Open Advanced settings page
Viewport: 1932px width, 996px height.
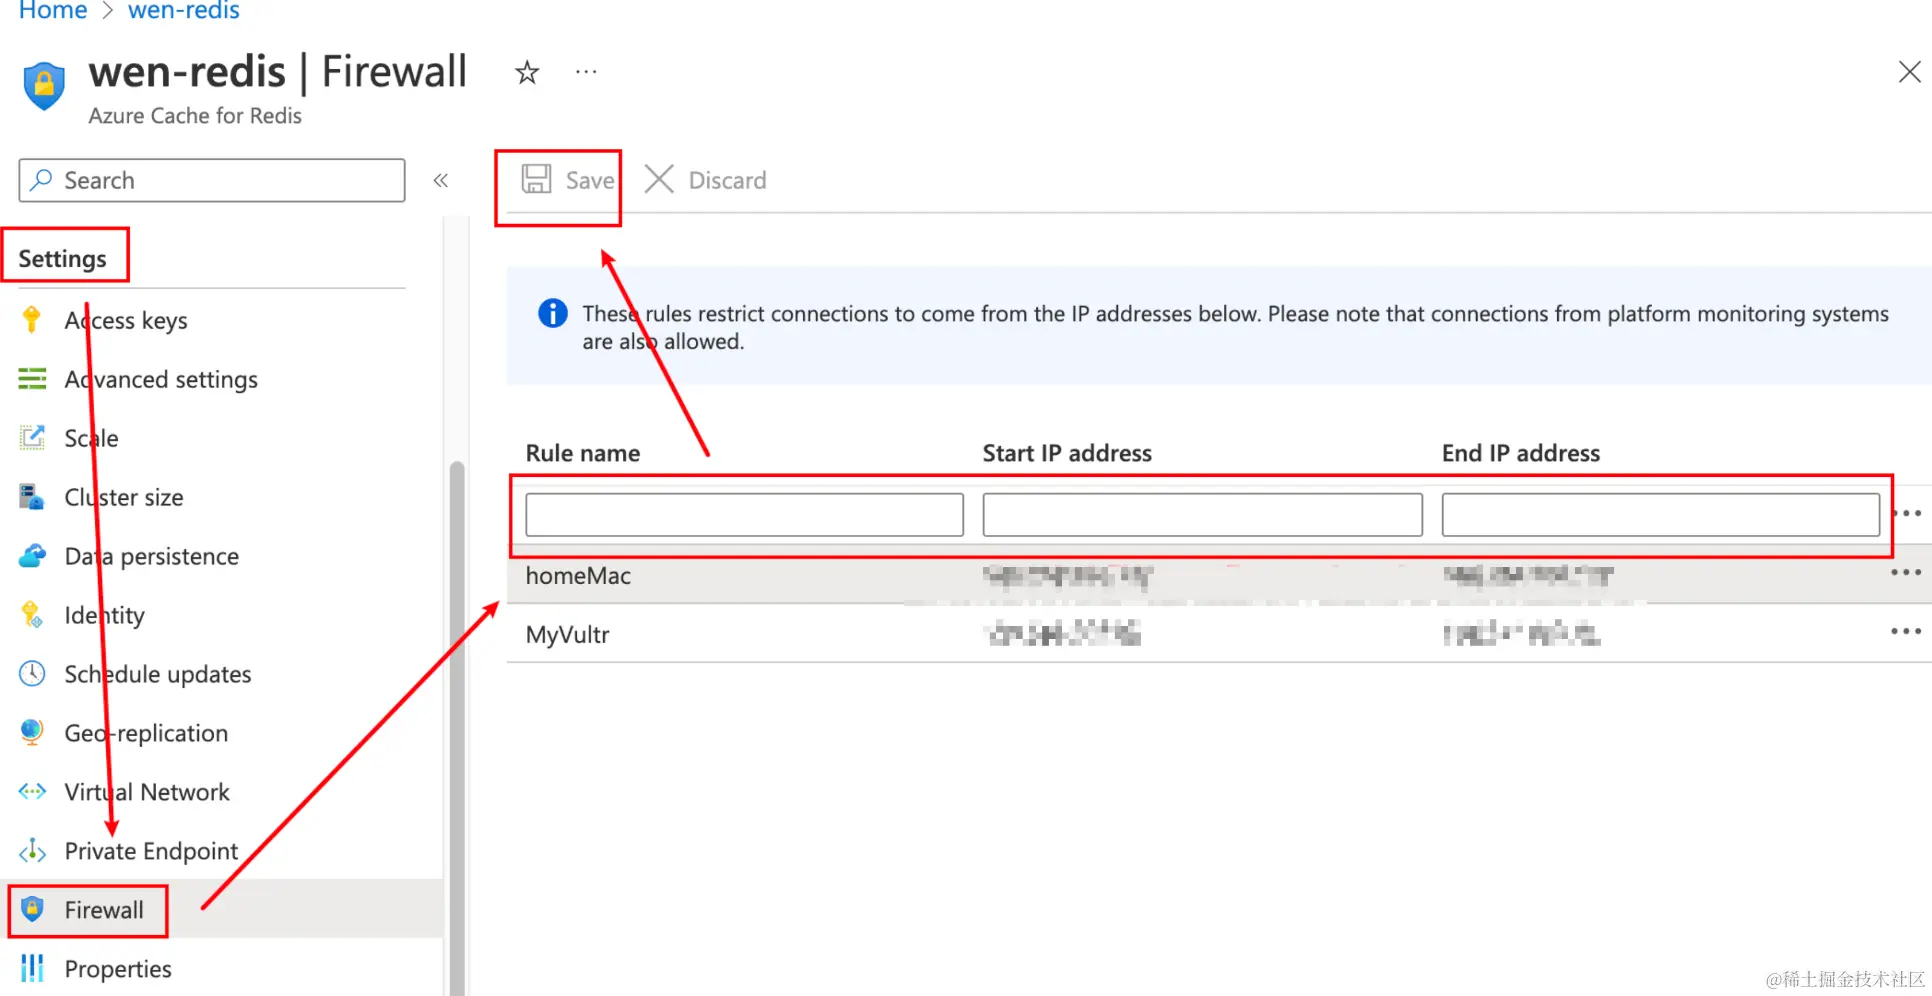click(161, 379)
